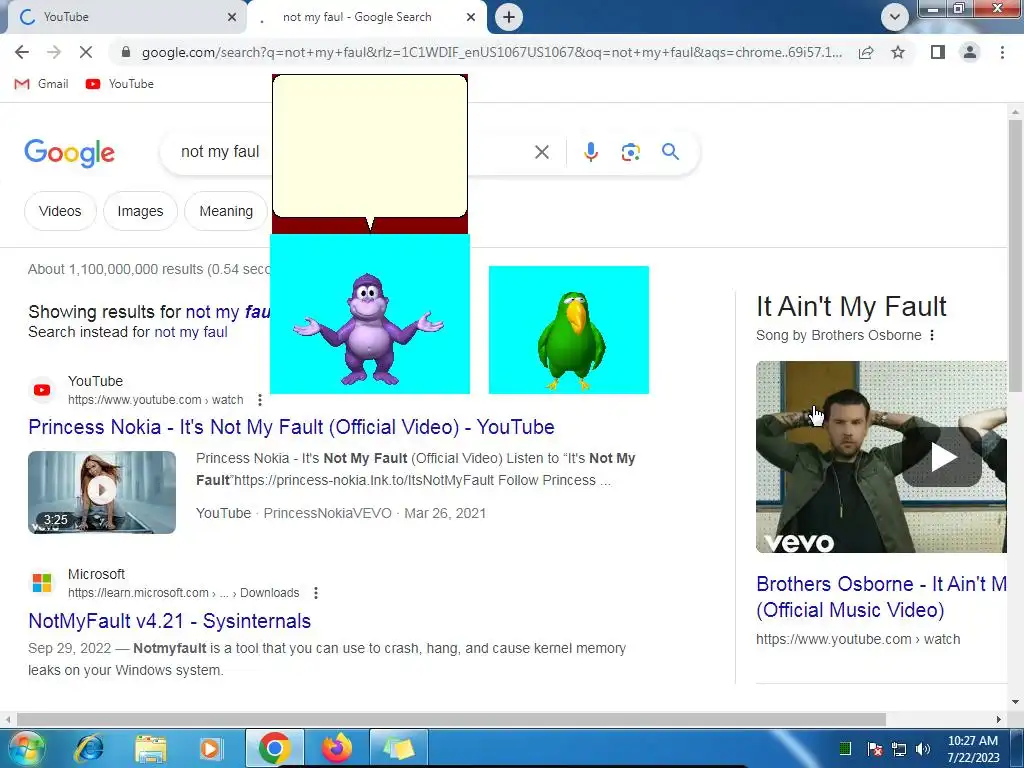Filter results by Images chip

point(140,211)
